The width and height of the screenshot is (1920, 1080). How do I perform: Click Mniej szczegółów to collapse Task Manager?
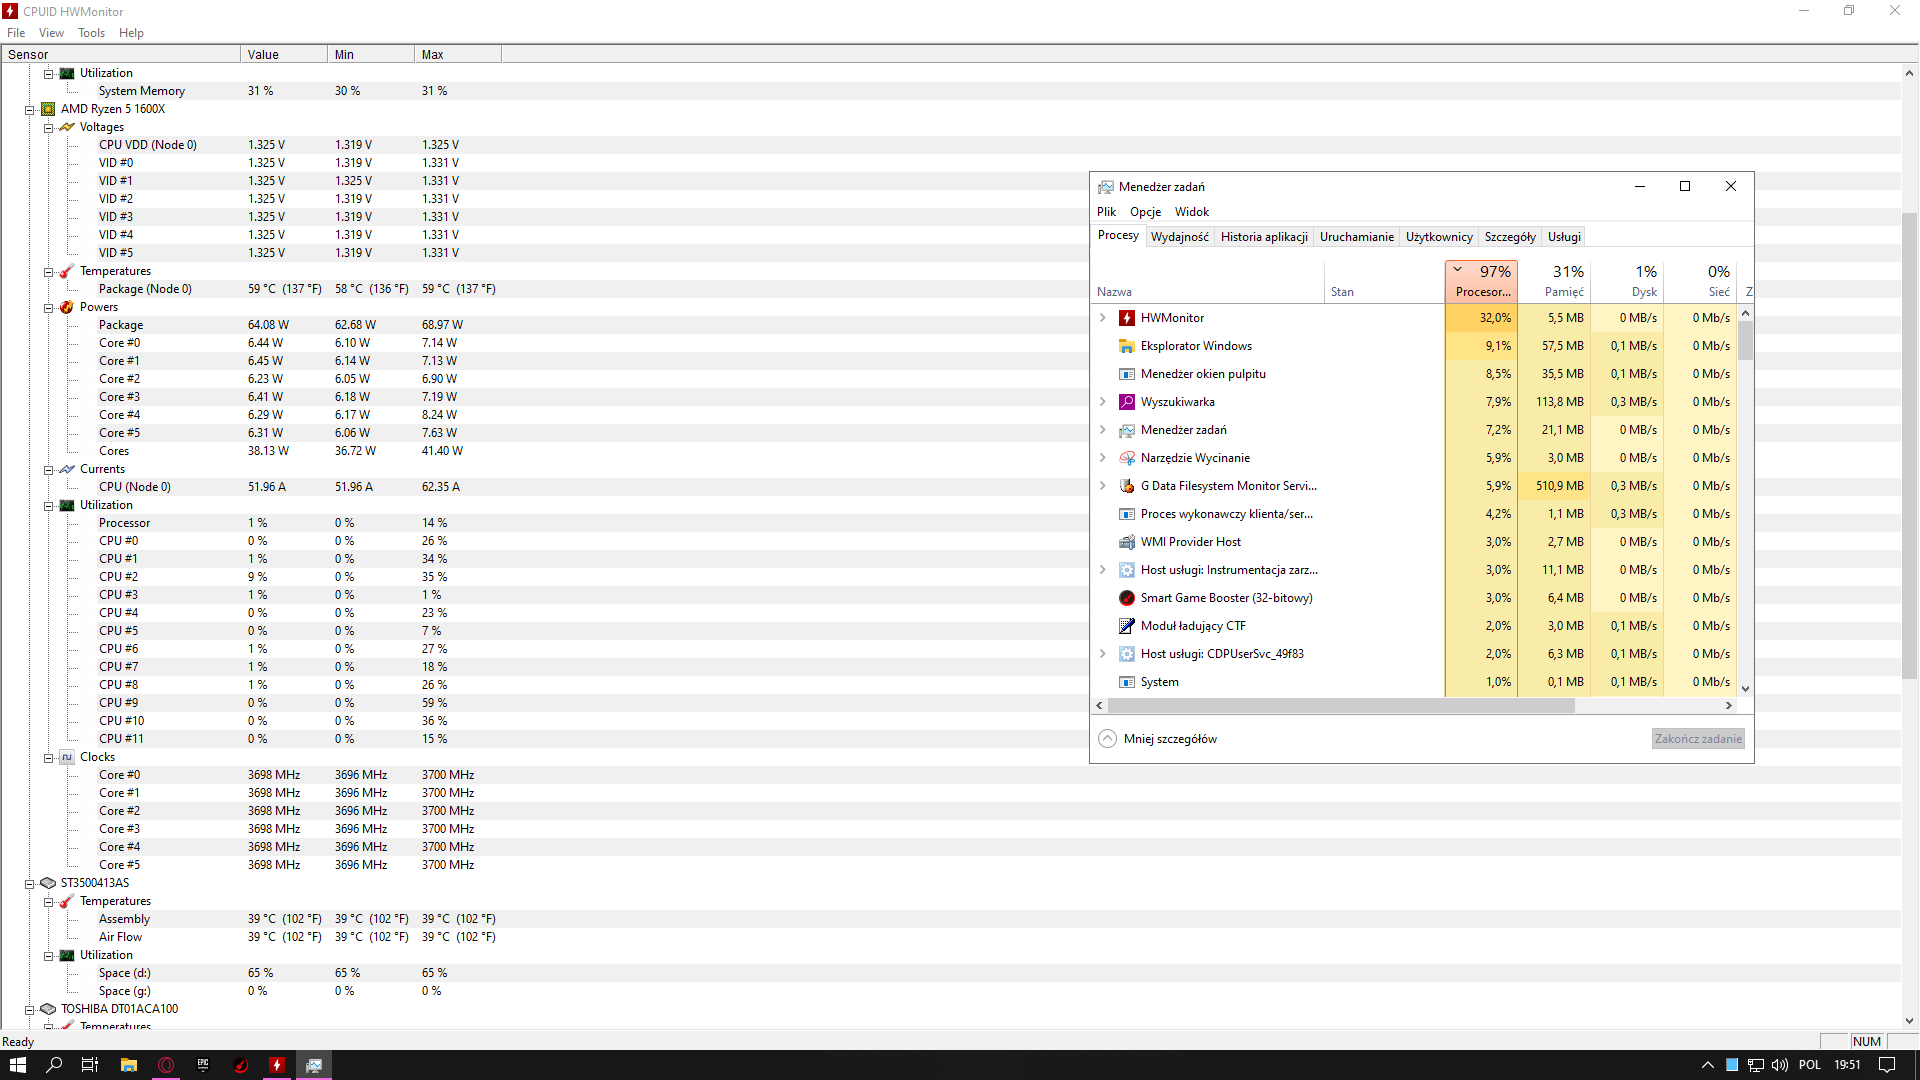pyautogui.click(x=1158, y=739)
